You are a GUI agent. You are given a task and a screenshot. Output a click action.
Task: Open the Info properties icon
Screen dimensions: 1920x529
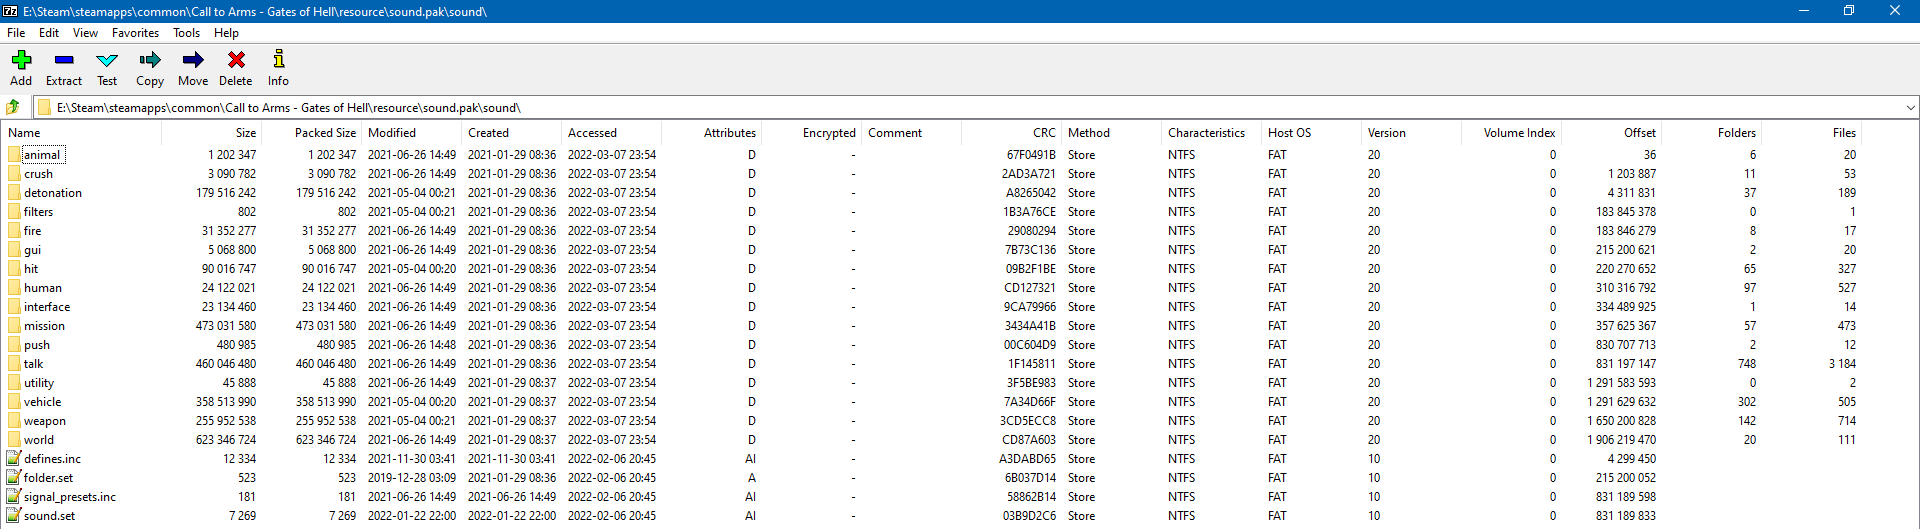coord(279,59)
